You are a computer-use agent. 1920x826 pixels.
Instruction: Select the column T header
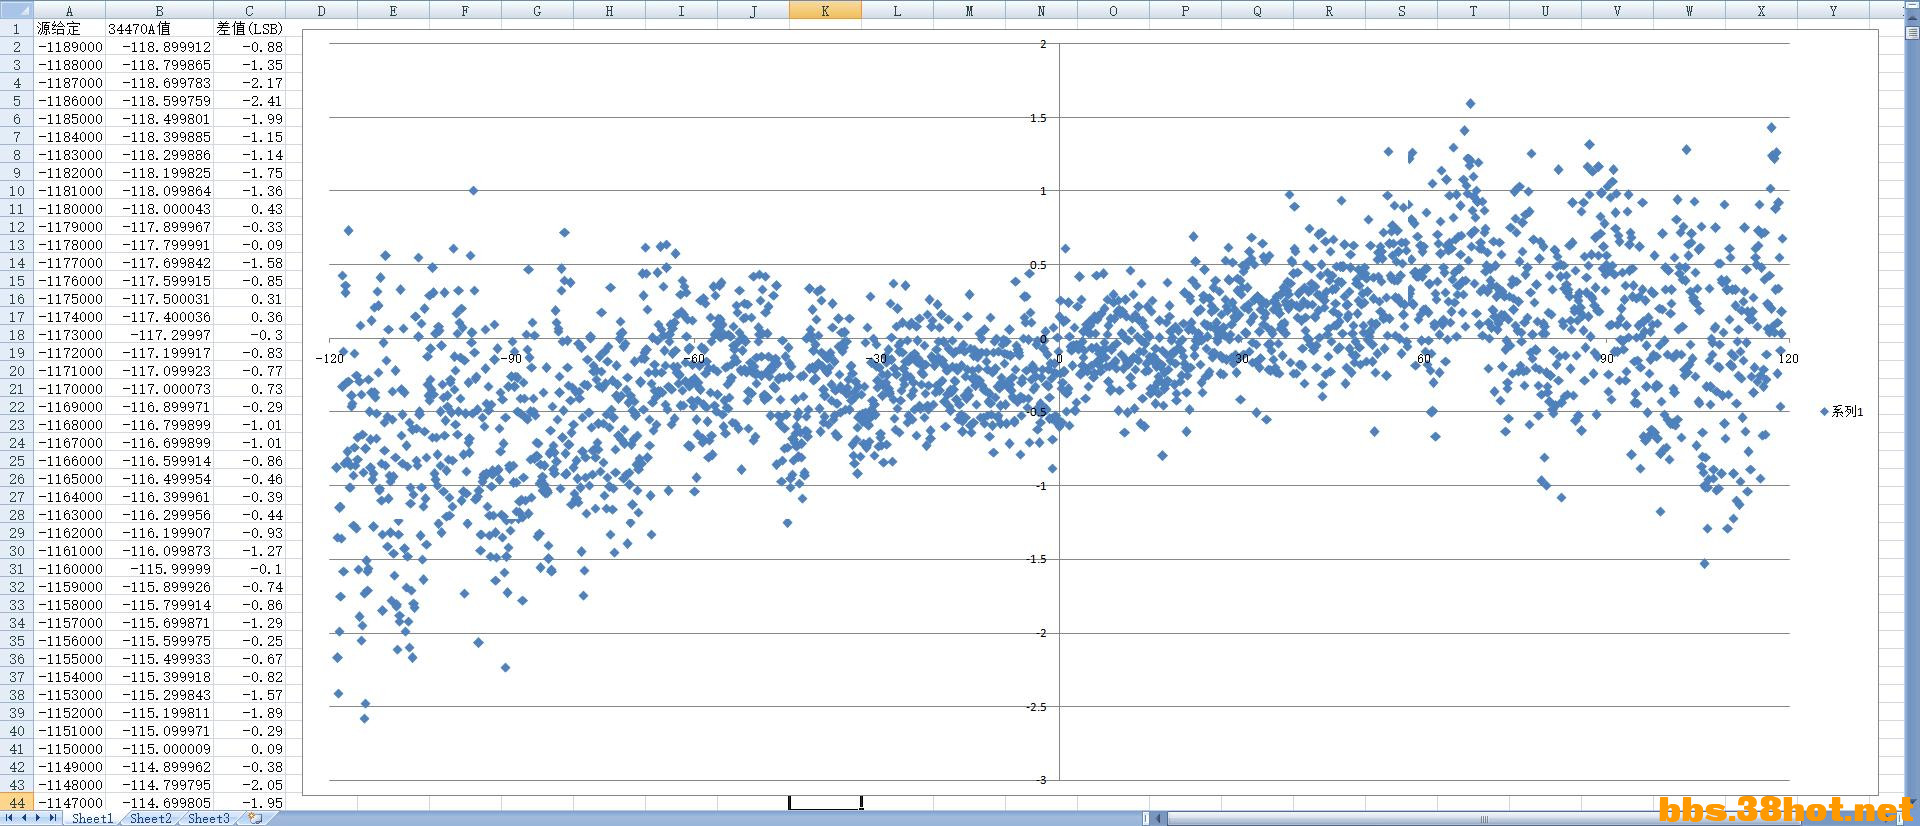(x=1473, y=10)
